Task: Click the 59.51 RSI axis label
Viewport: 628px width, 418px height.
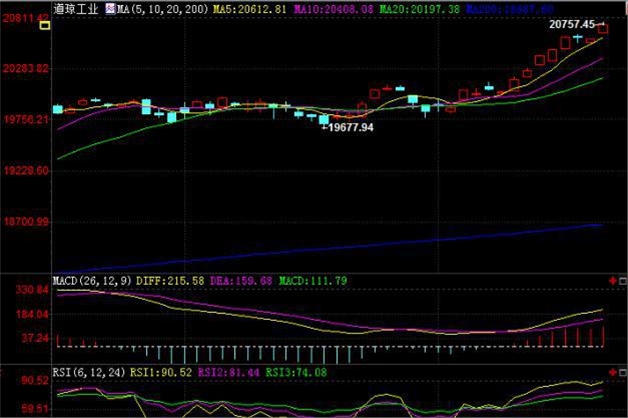Action: click(x=35, y=409)
